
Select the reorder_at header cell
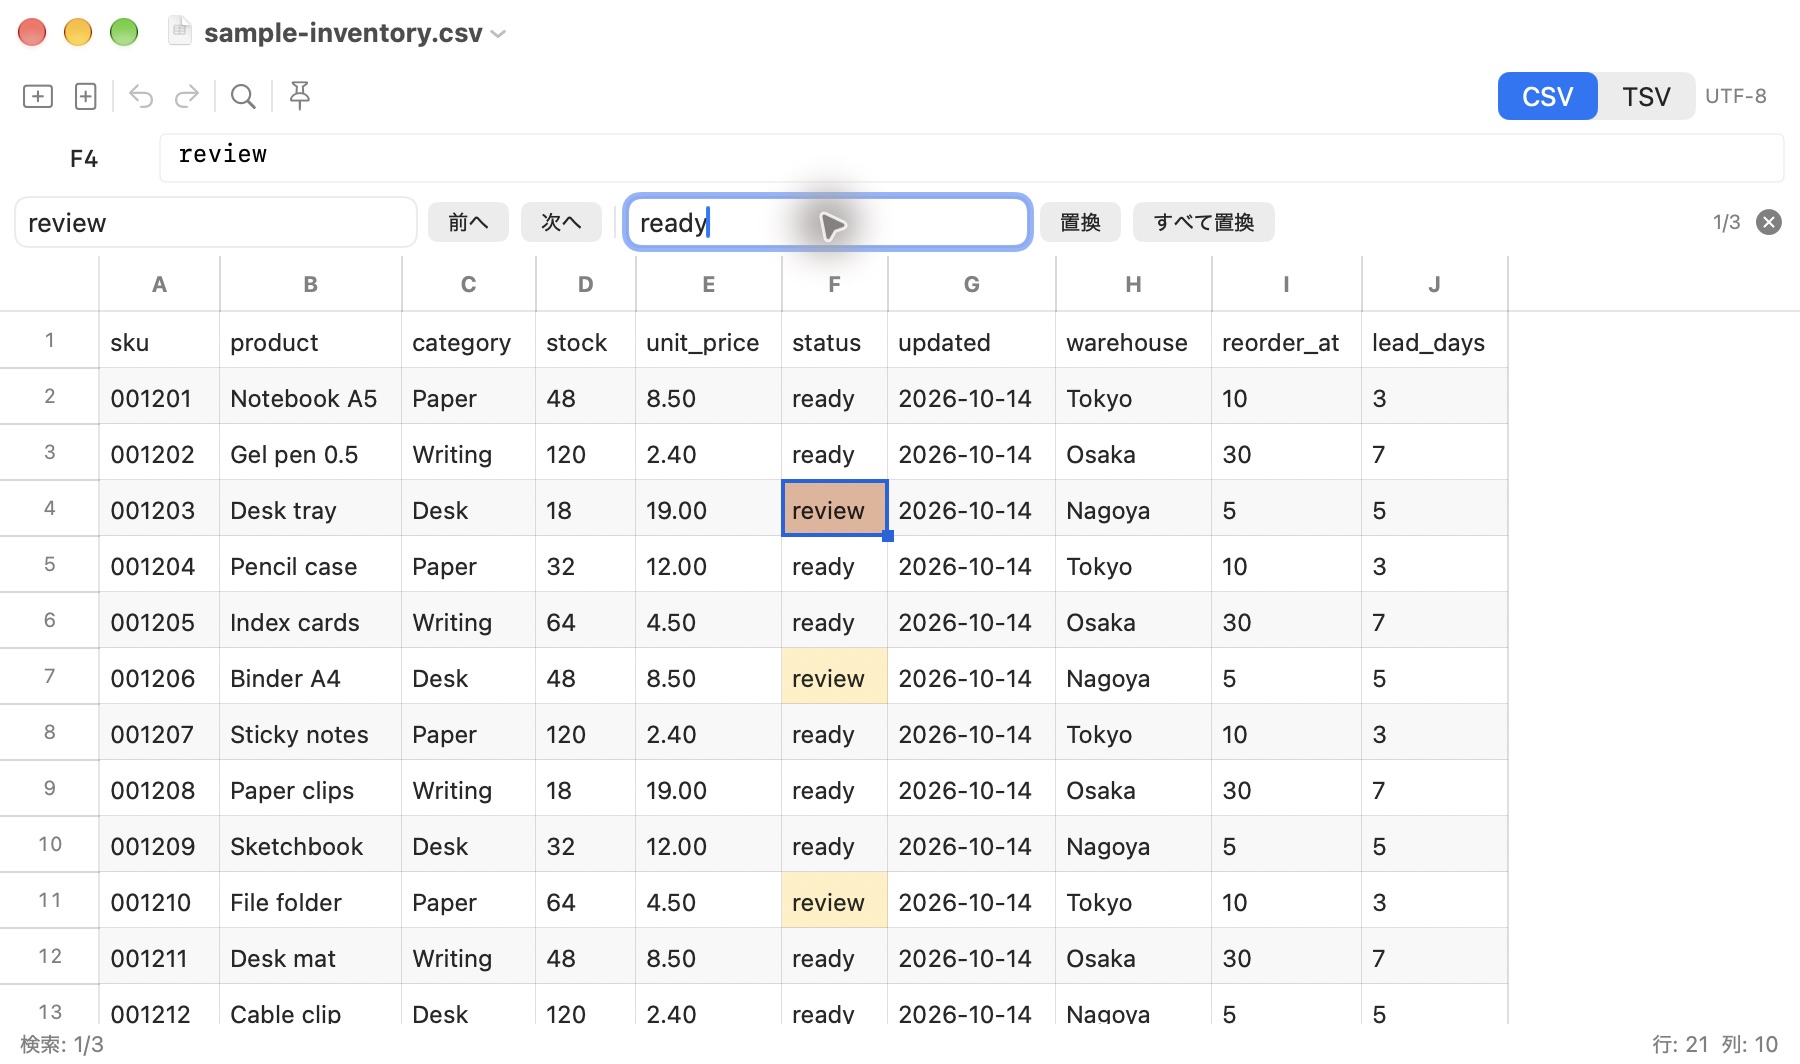(x=1286, y=340)
